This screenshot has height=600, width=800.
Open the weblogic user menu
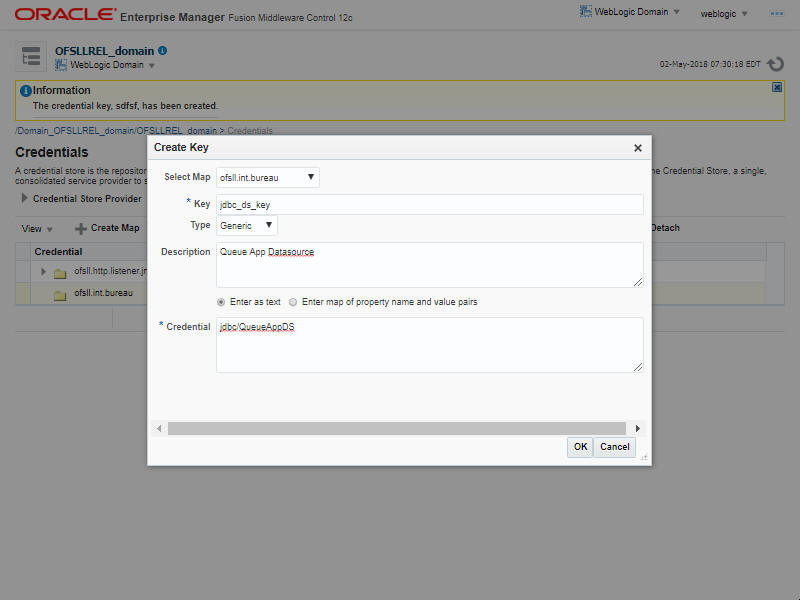tap(723, 14)
